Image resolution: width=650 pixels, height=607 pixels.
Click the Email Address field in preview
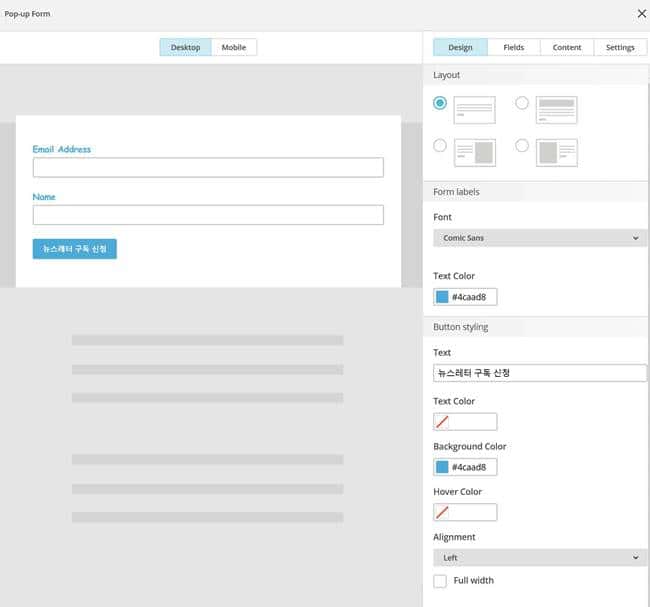[208, 168]
